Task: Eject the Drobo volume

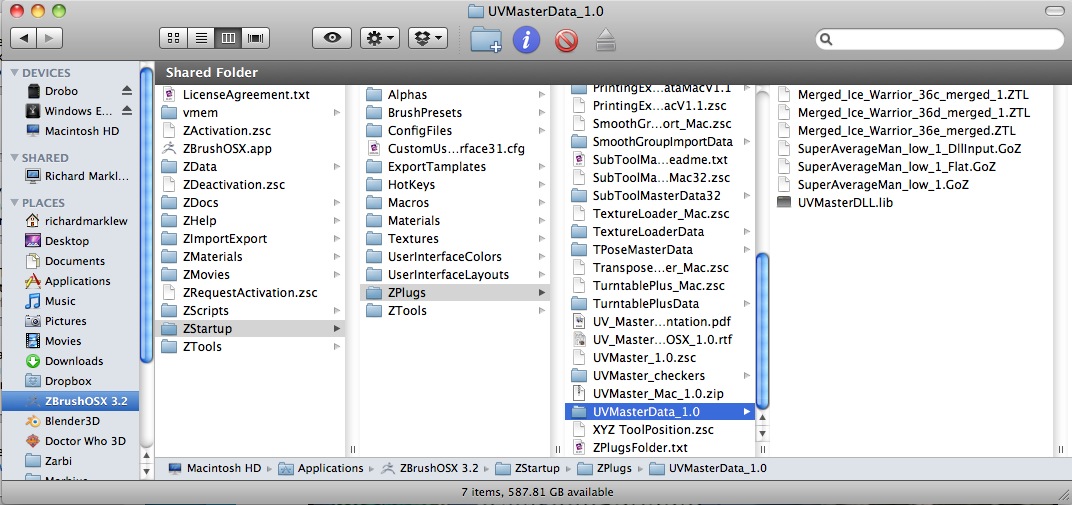Action: coord(126,91)
